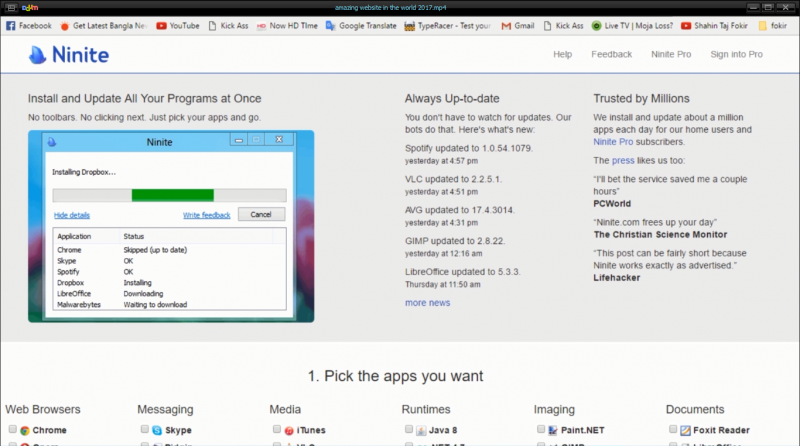Click the installer progress bar
This screenshot has height=446, width=800.
tap(169, 195)
